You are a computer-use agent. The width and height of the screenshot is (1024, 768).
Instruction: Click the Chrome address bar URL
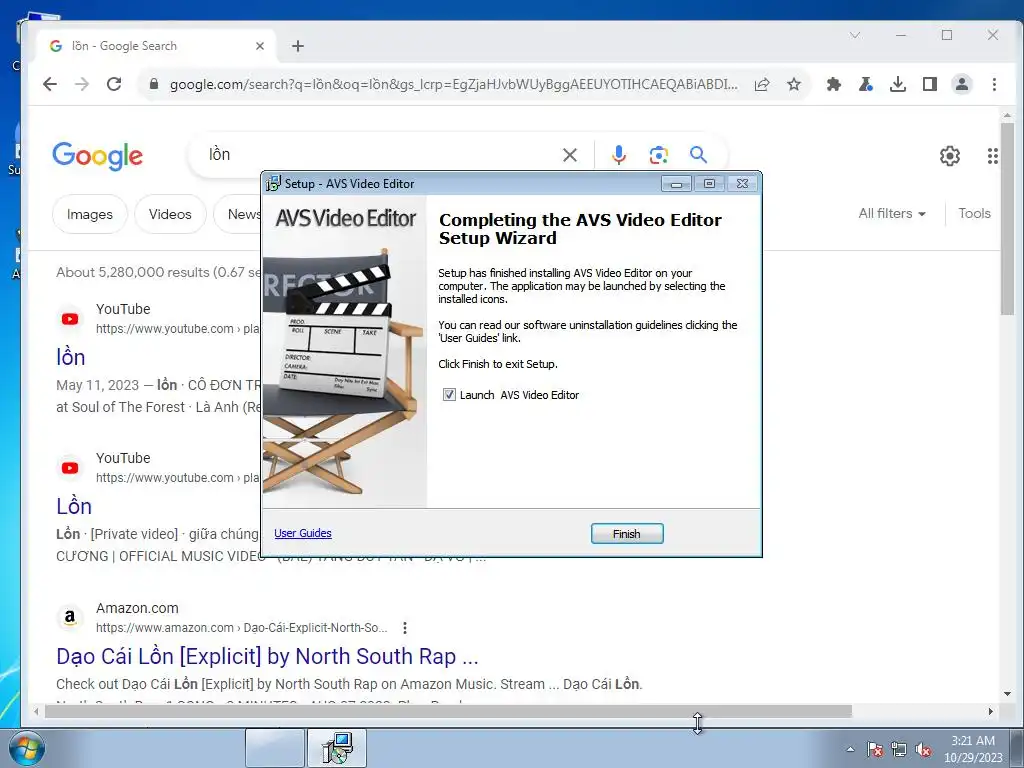point(454,84)
